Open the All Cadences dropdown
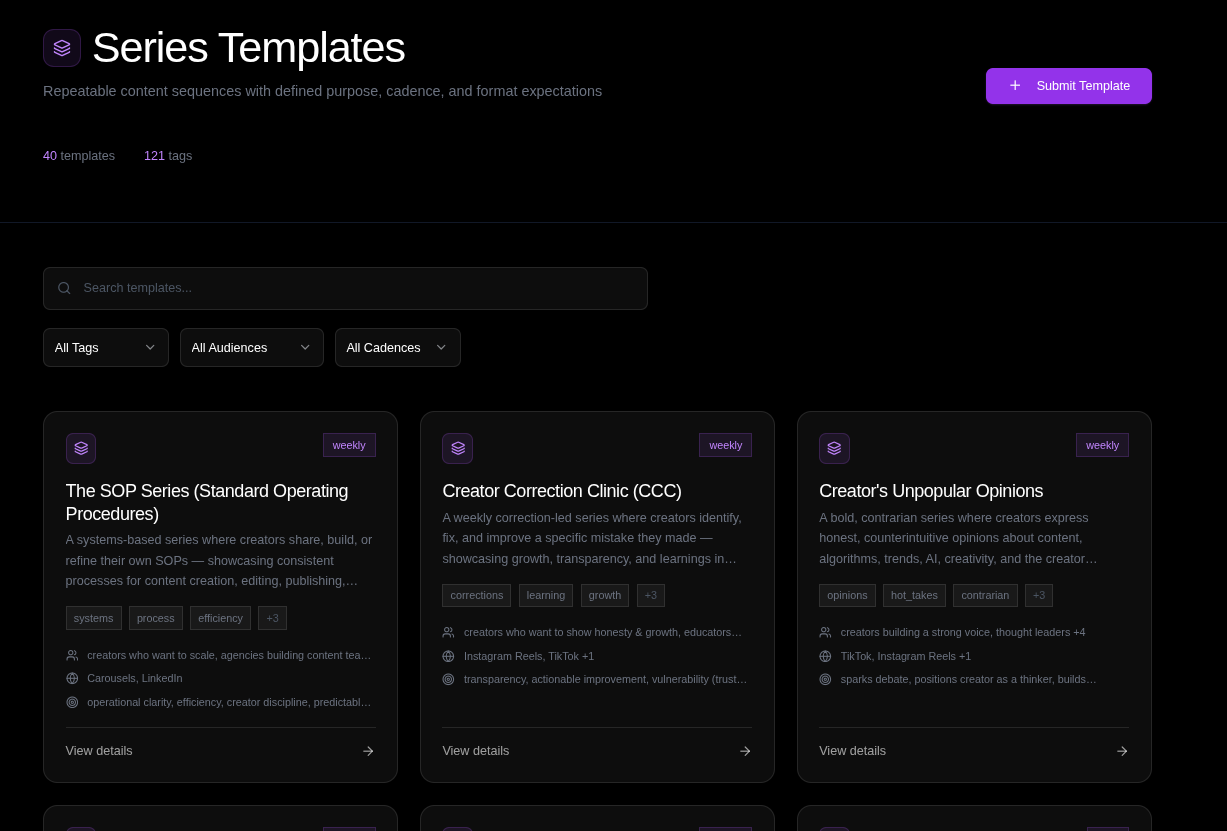 [x=398, y=348]
